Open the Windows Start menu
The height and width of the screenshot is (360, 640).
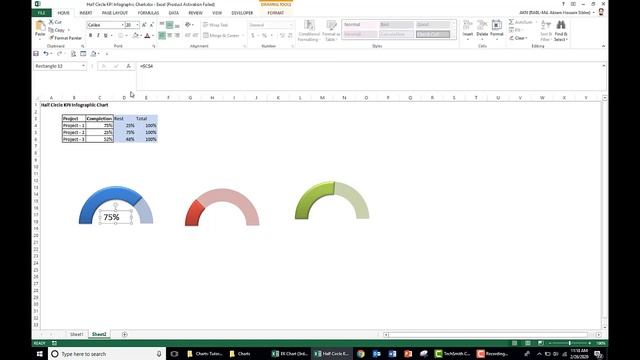pyautogui.click(x=40, y=354)
